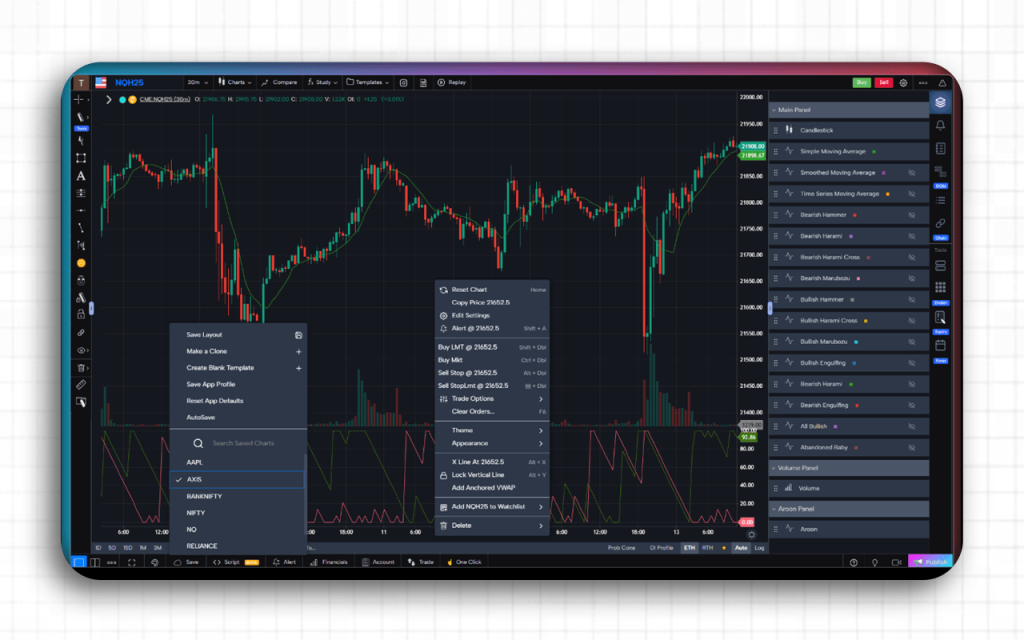Choose Reset Chart from context menu
The image size is (1024, 640).
tap(469, 290)
